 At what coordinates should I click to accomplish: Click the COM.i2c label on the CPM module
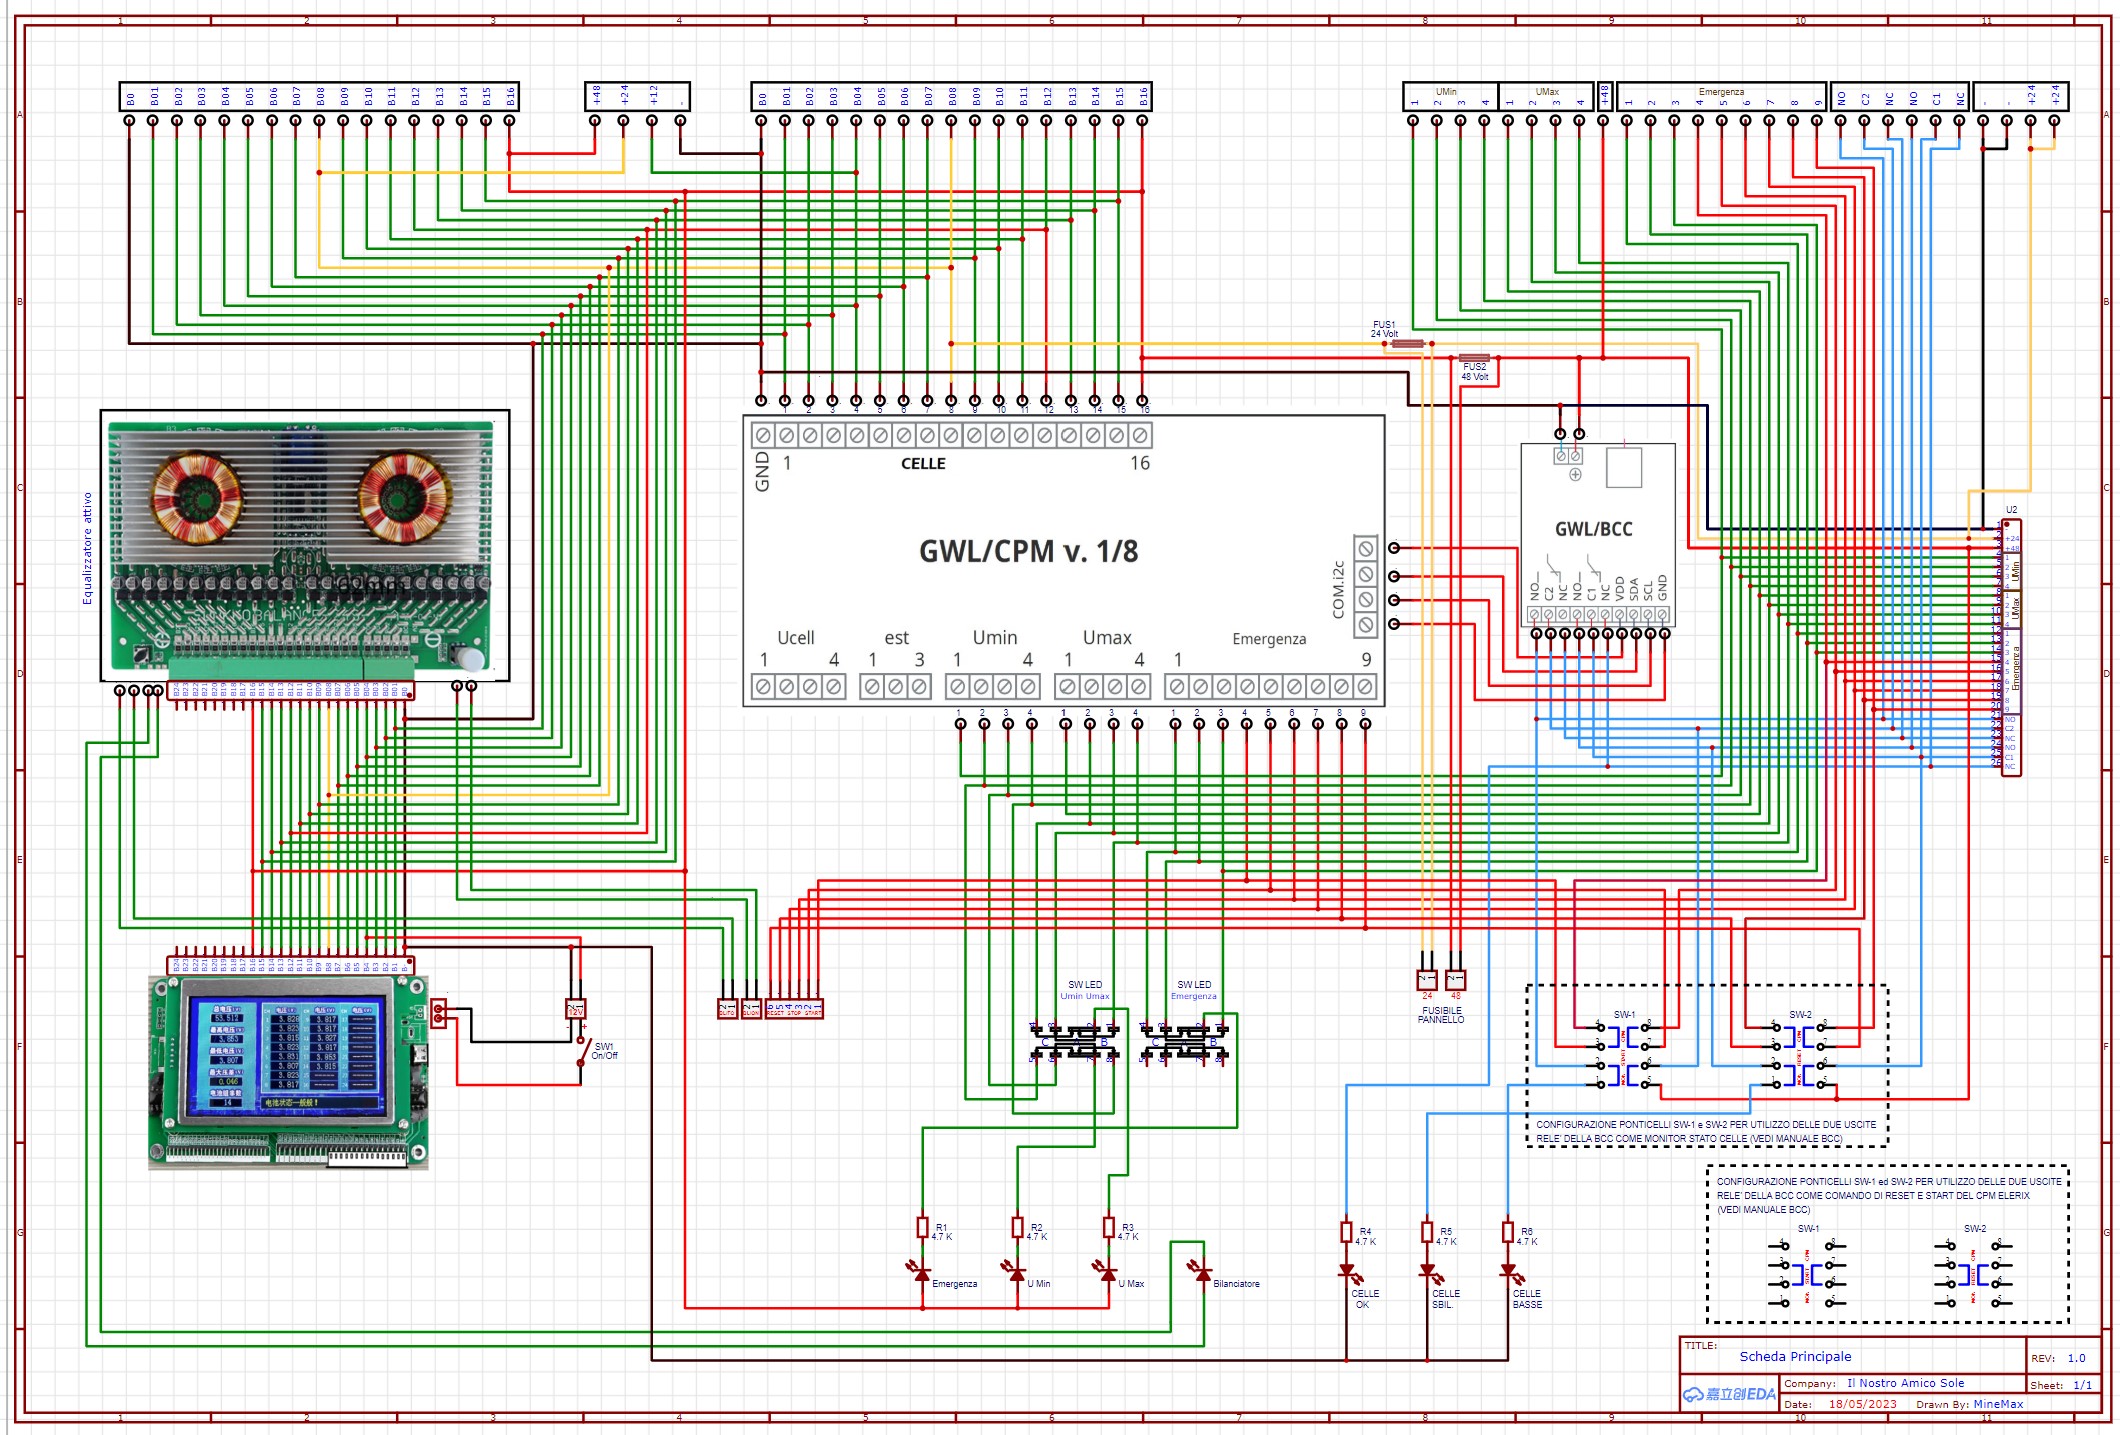point(1338,589)
